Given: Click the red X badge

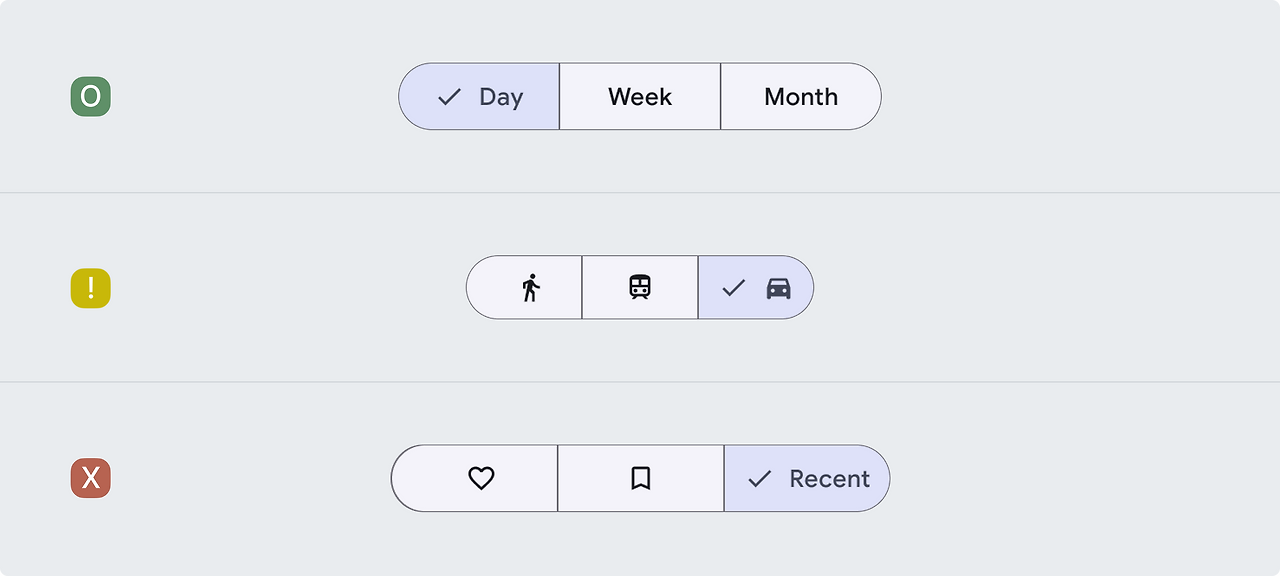Looking at the screenshot, I should point(91,478).
